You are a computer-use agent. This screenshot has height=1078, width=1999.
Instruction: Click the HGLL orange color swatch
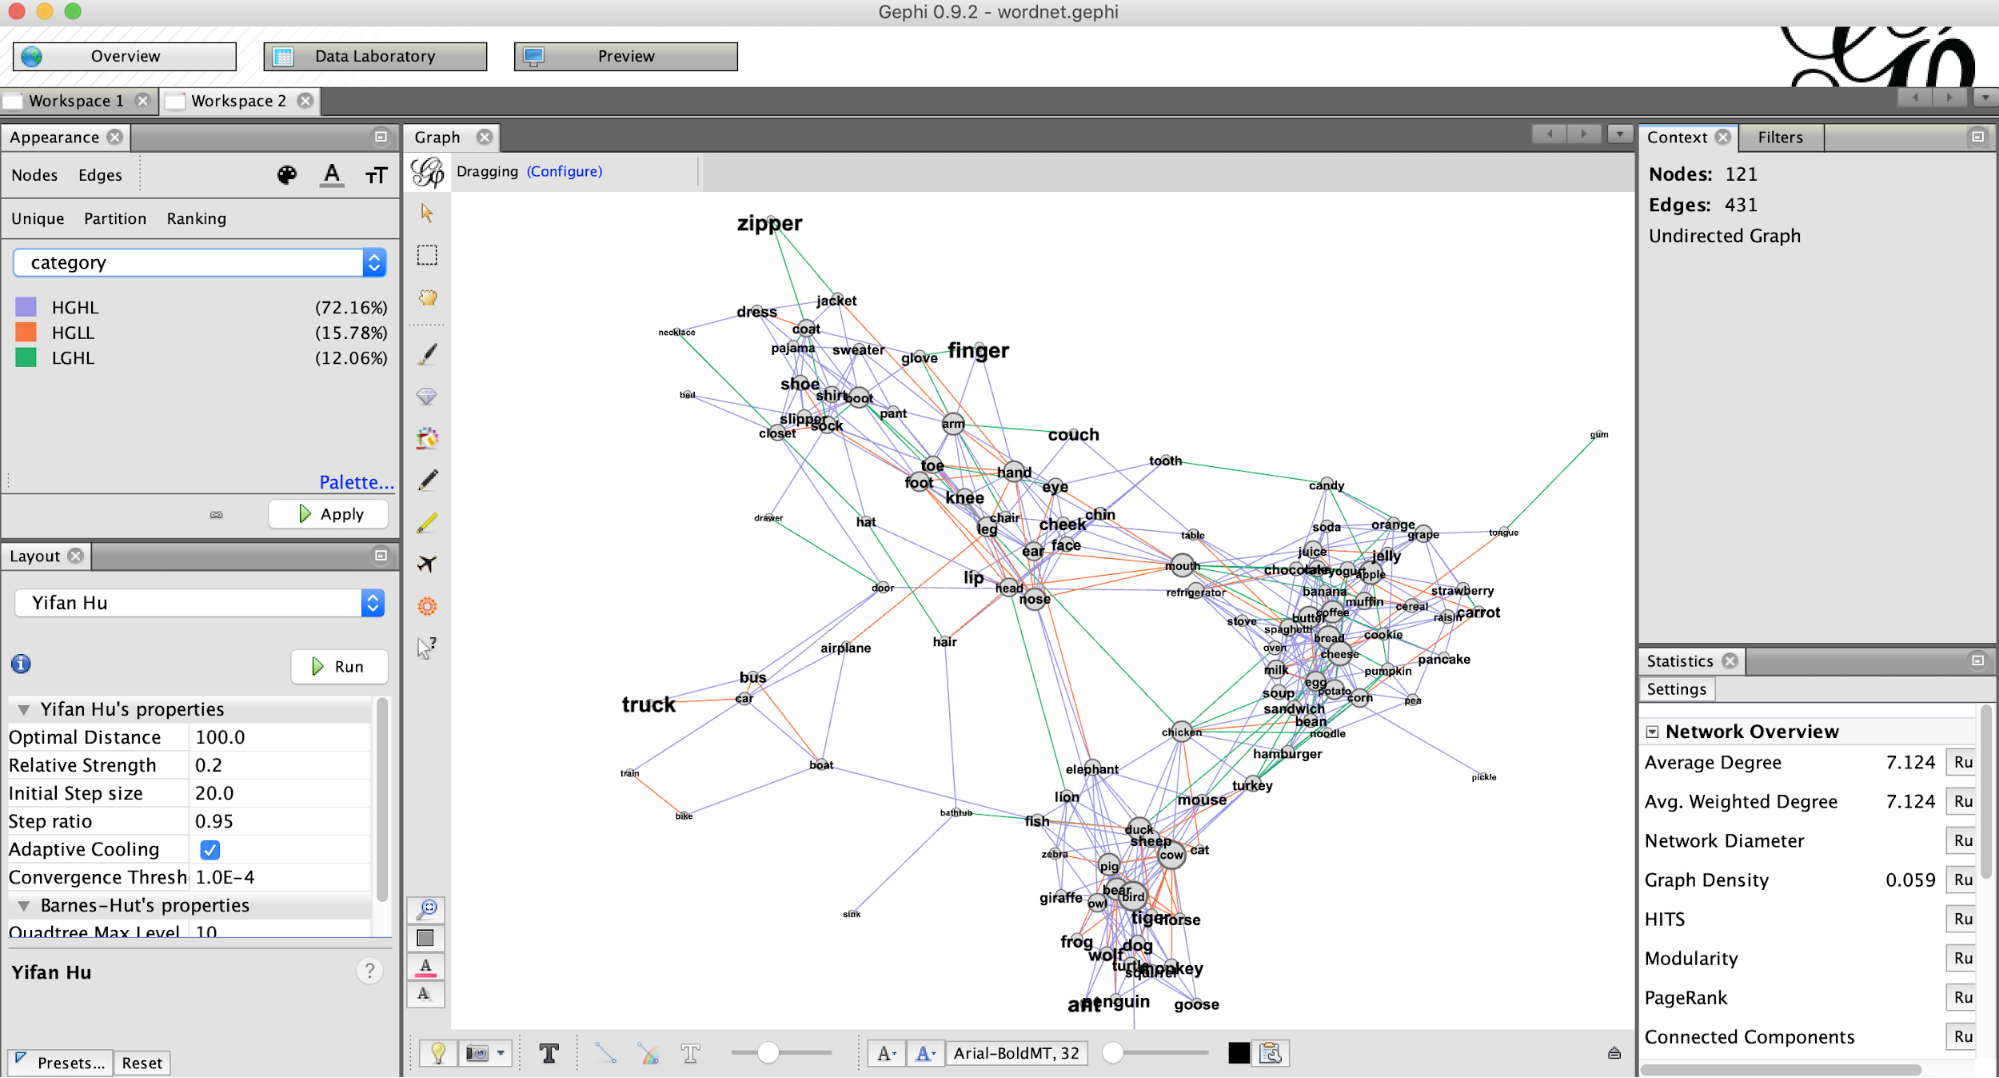point(26,332)
